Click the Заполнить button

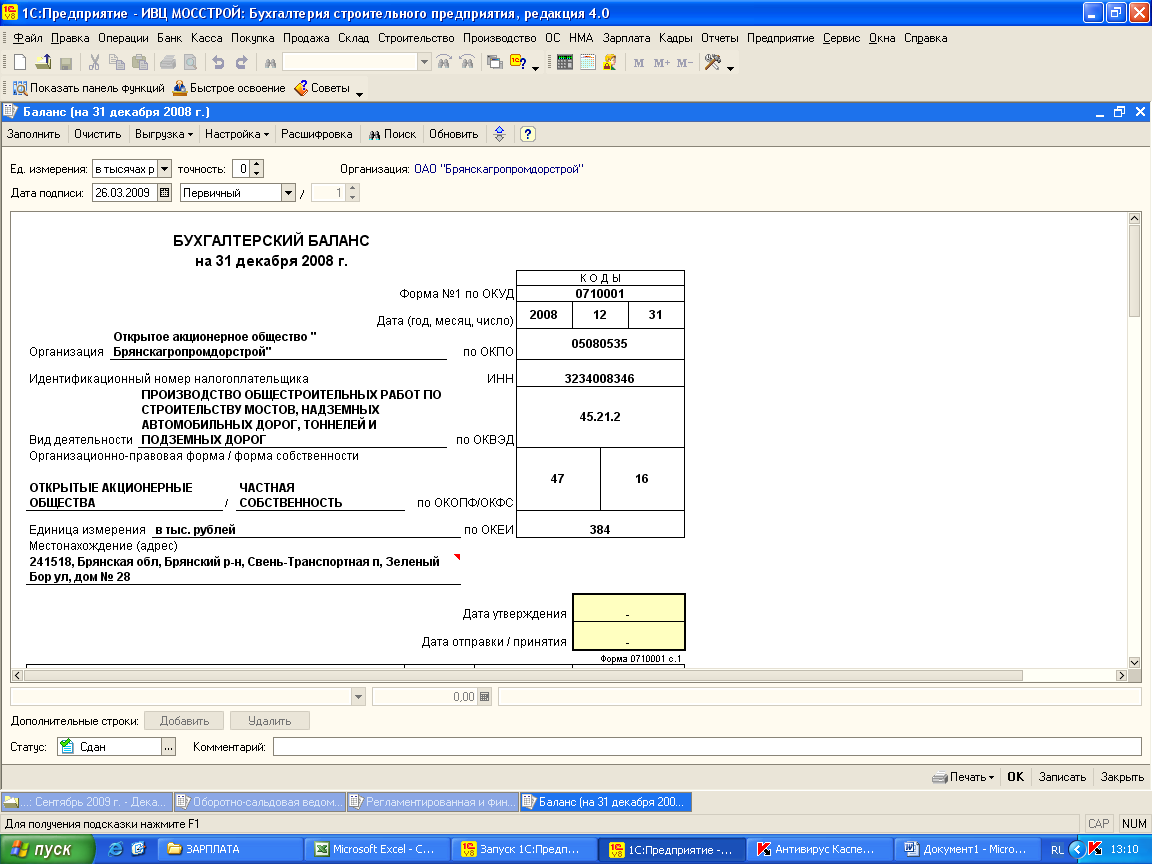click(34, 134)
